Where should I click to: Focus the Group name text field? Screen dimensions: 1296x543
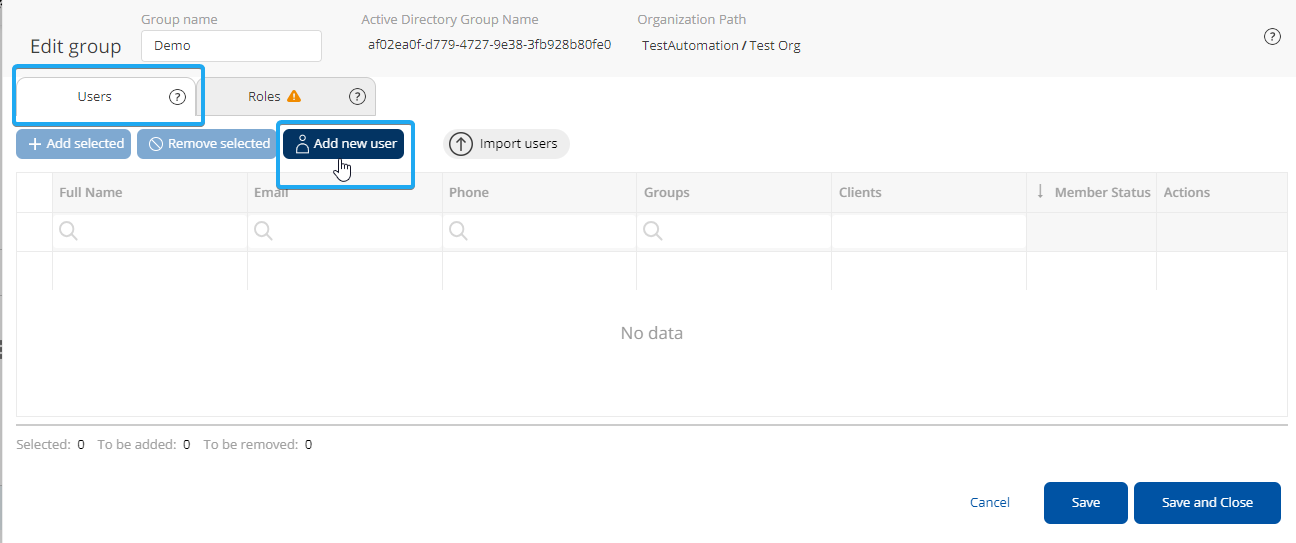[231, 46]
